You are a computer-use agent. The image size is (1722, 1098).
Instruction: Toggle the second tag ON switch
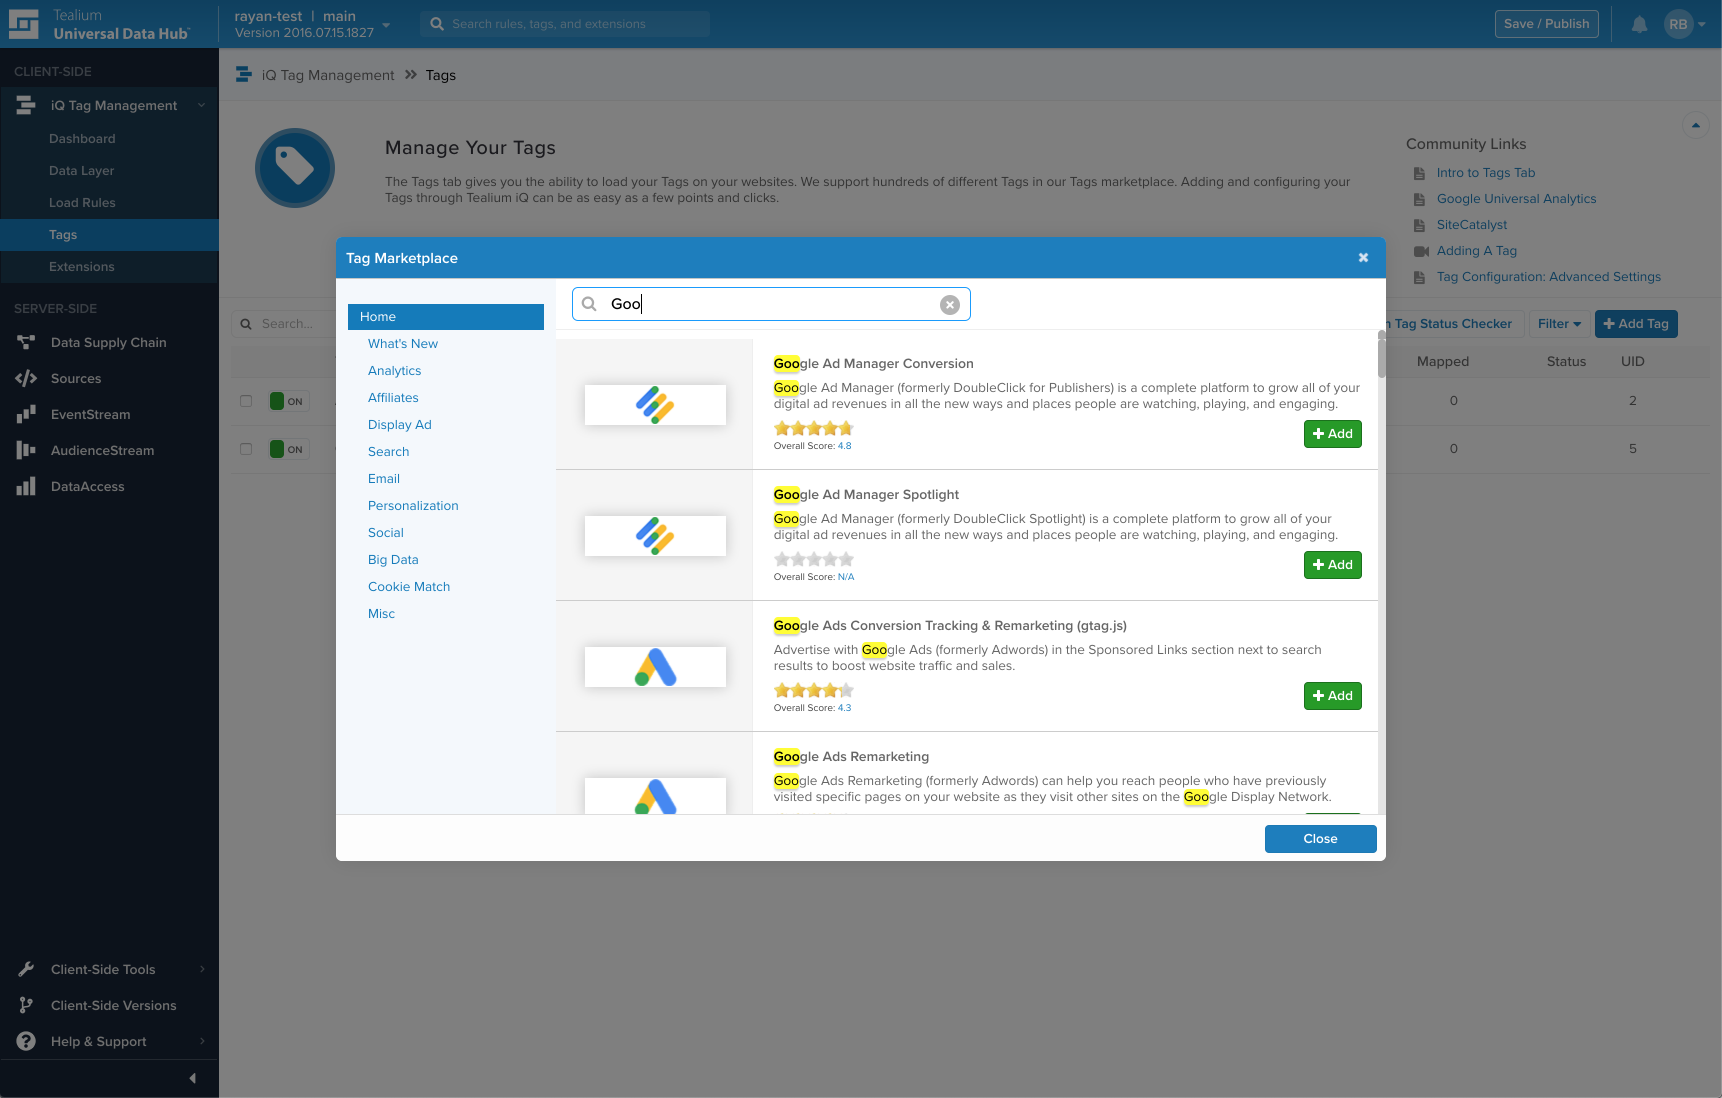tap(288, 449)
